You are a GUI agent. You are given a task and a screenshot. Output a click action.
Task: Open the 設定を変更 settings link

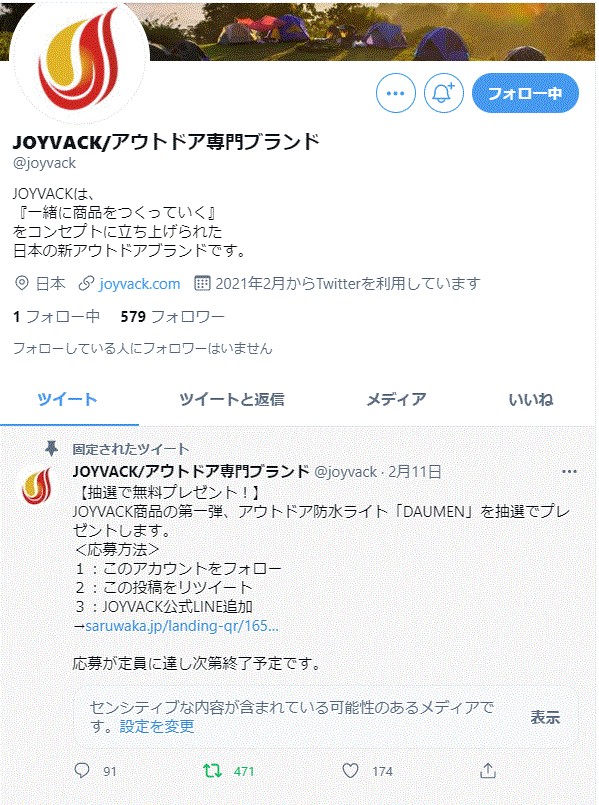(x=157, y=726)
